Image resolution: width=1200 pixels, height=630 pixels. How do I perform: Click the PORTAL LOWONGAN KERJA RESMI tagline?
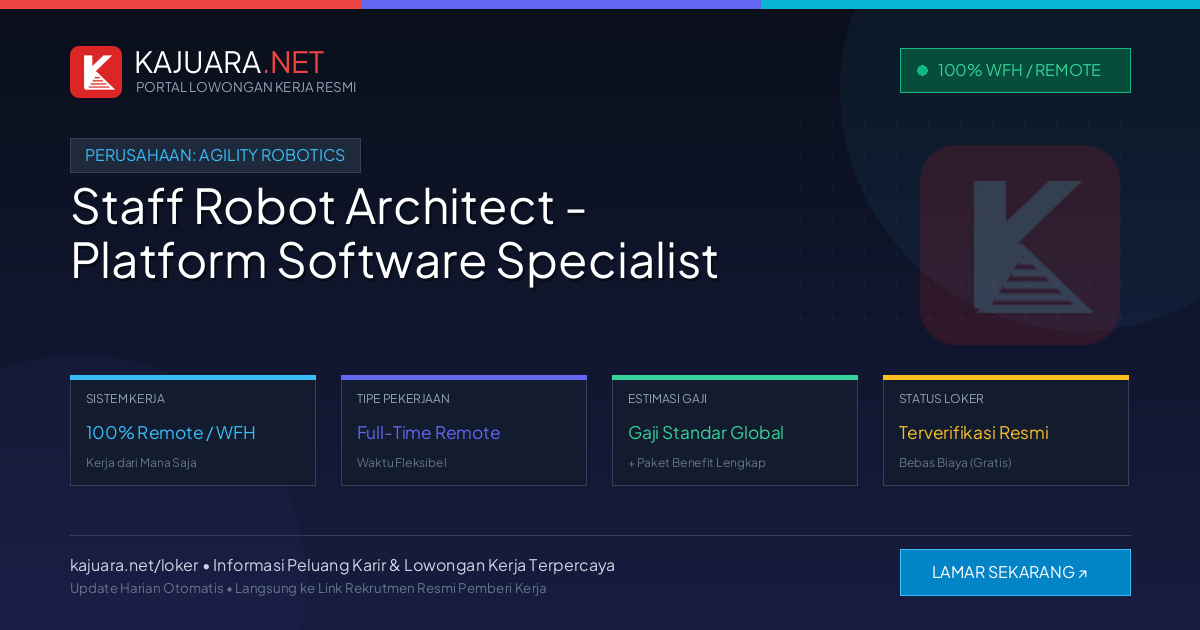(246, 87)
